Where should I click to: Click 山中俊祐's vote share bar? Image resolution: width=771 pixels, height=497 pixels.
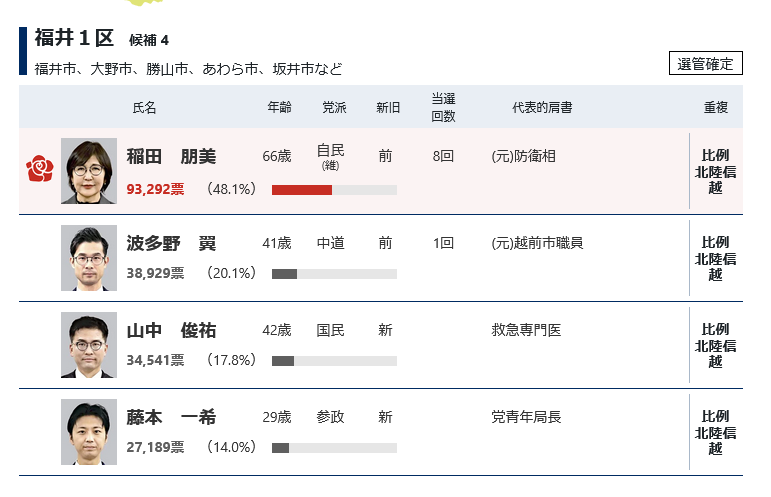[x=283, y=361]
